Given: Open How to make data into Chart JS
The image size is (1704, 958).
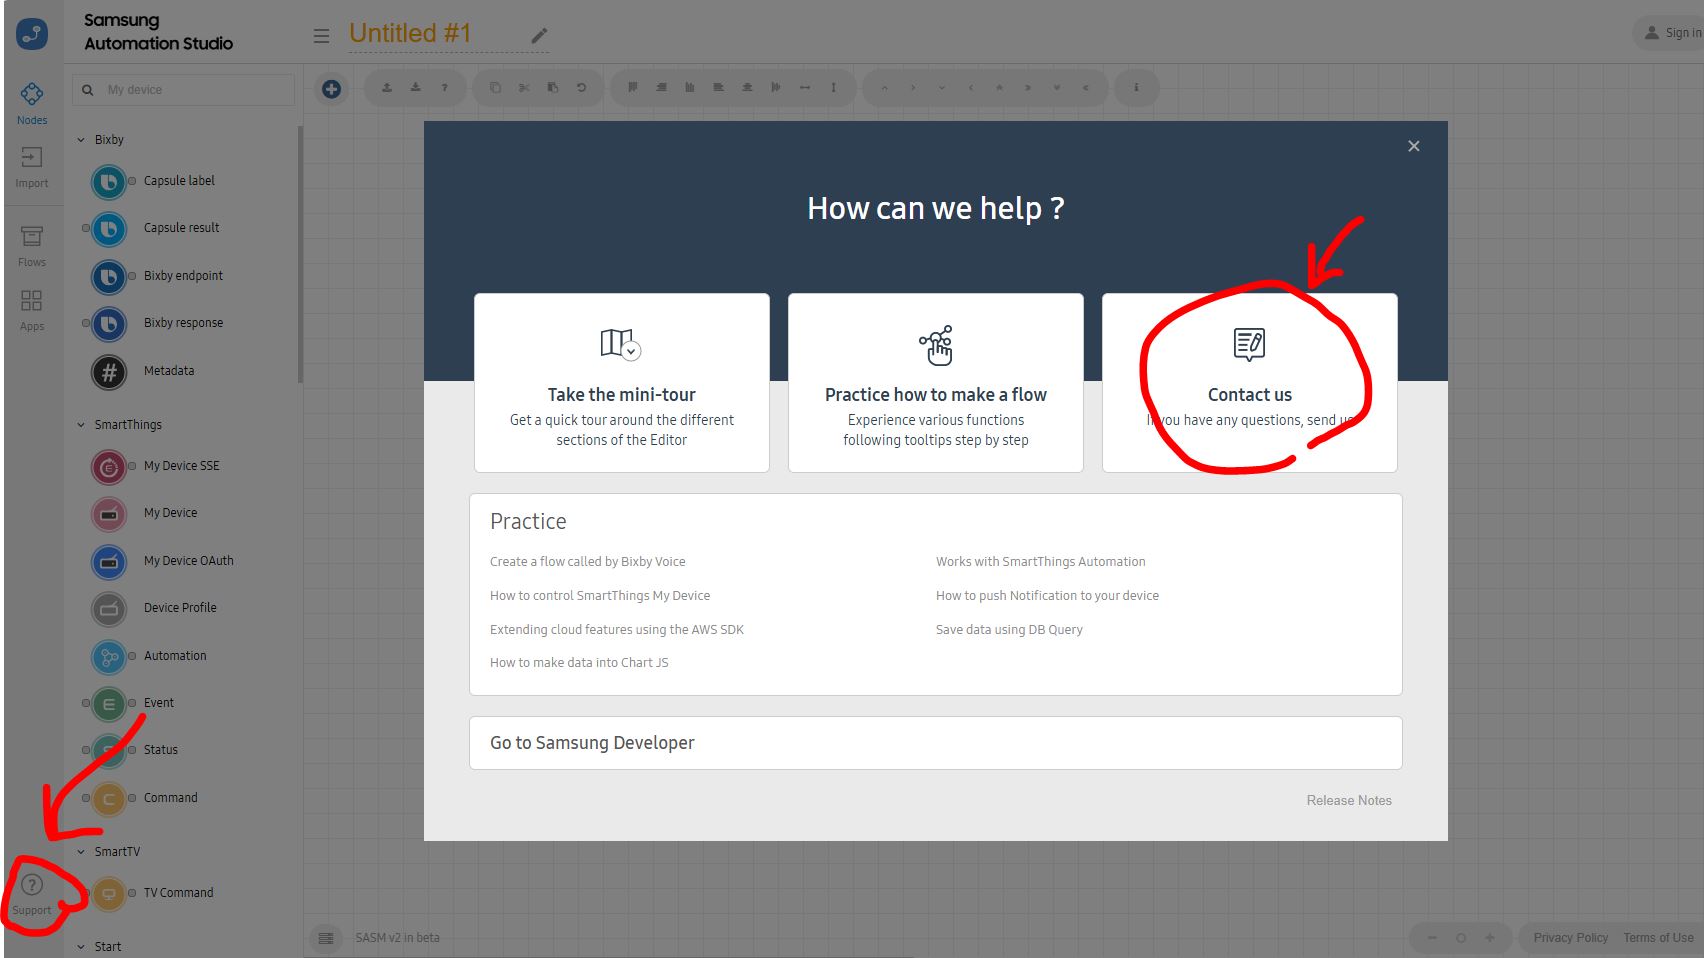Looking at the screenshot, I should coord(579,663).
